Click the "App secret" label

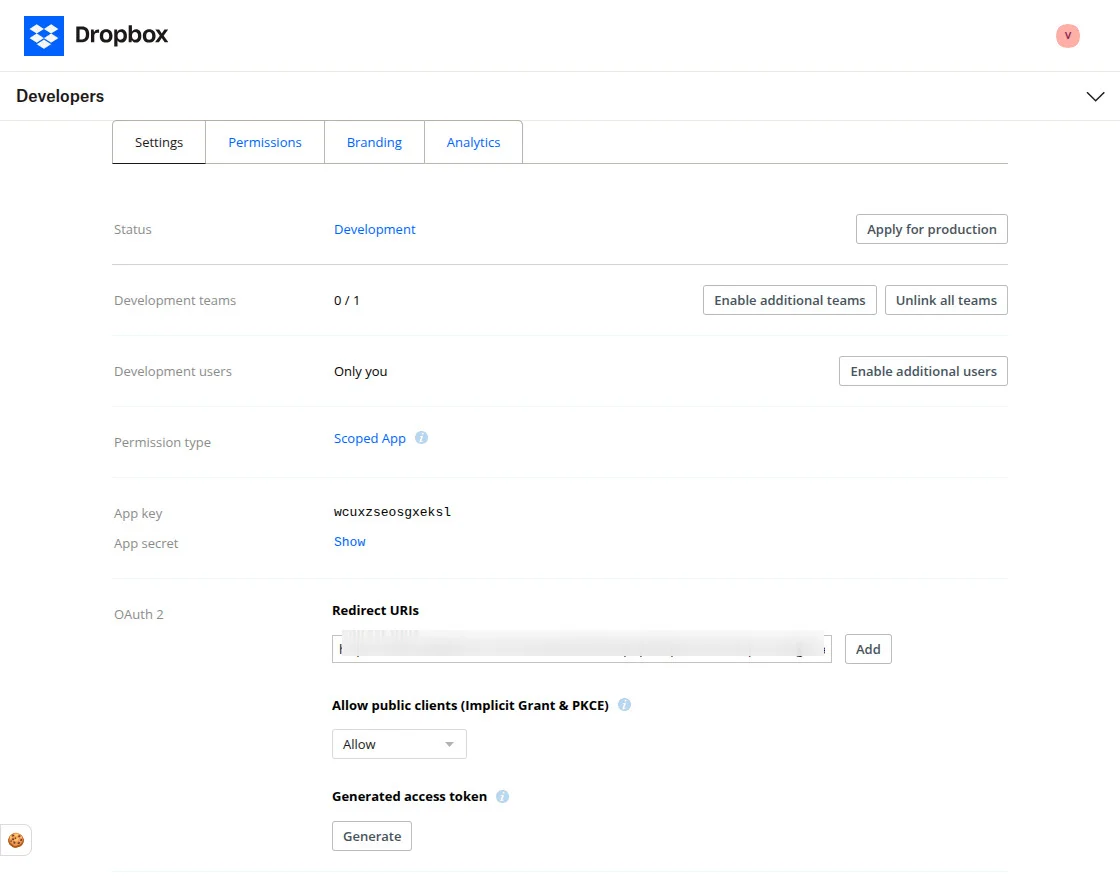146,544
